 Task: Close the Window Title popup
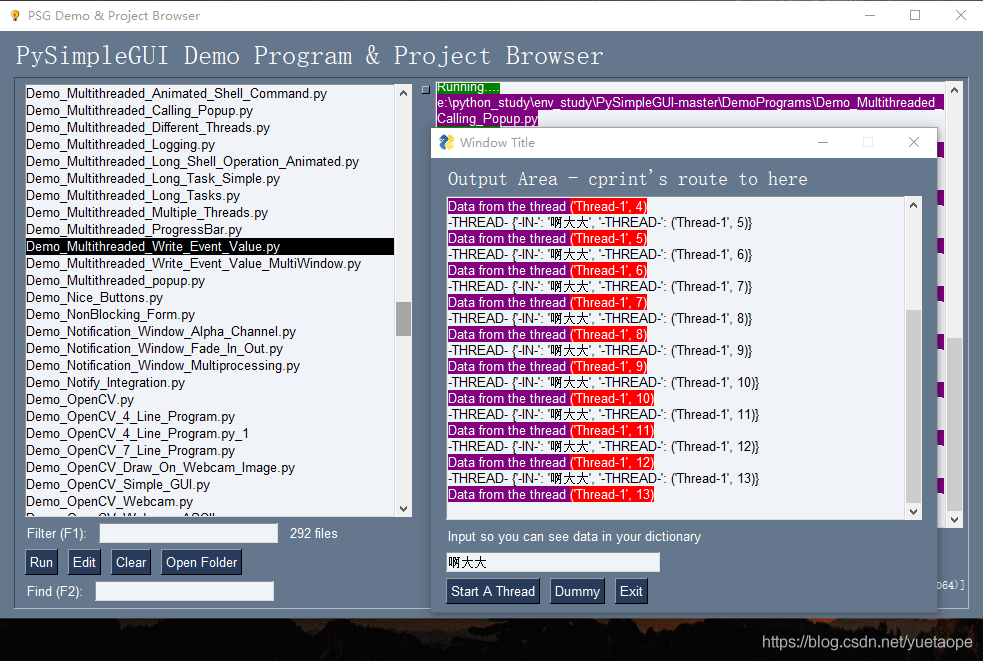(x=914, y=142)
